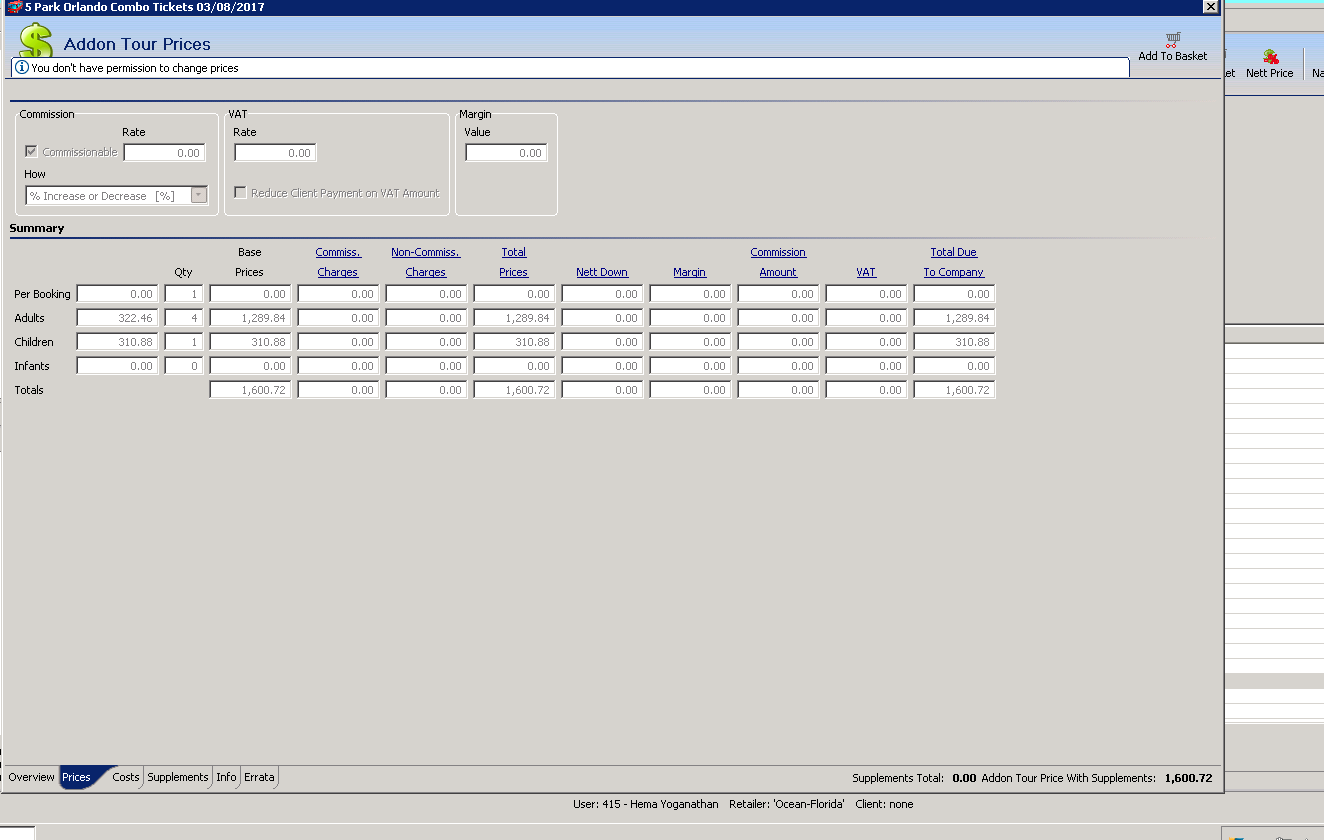Viewport: 1324px width, 840px height.
Task: Select the Children unit price field left of Qty
Action: coord(118,342)
